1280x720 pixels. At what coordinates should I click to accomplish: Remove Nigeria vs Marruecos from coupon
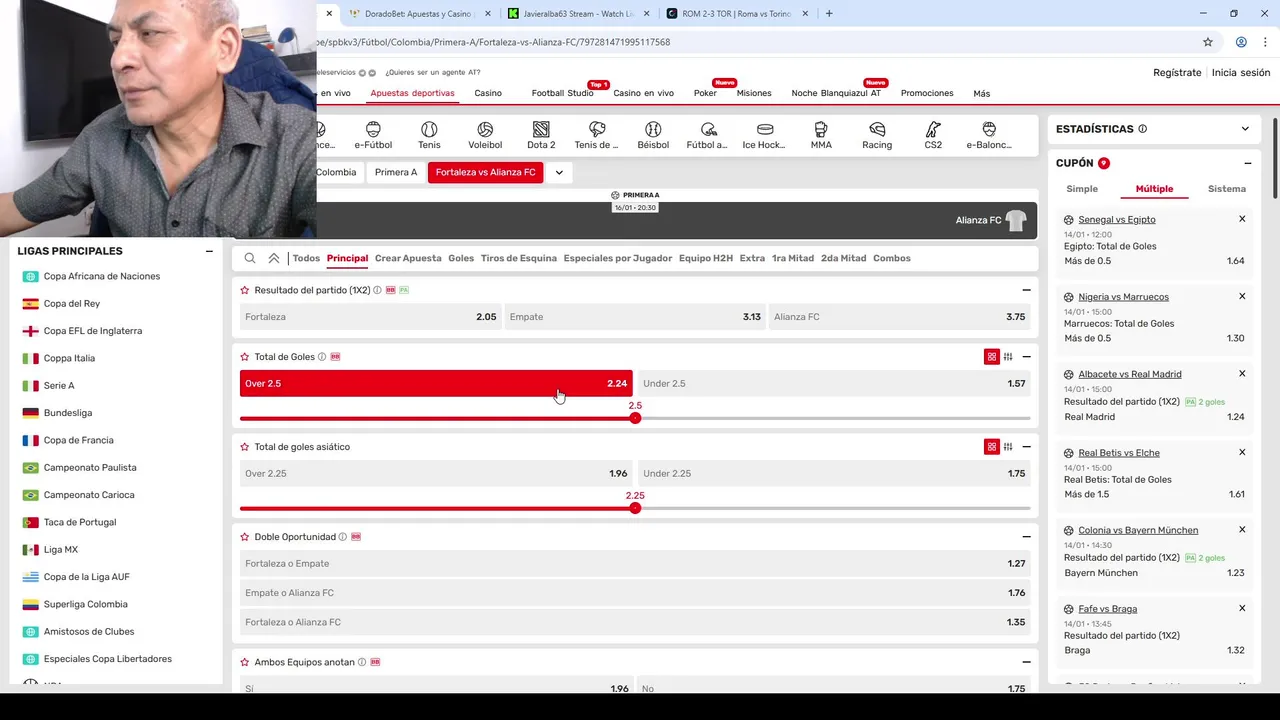tap(1242, 296)
